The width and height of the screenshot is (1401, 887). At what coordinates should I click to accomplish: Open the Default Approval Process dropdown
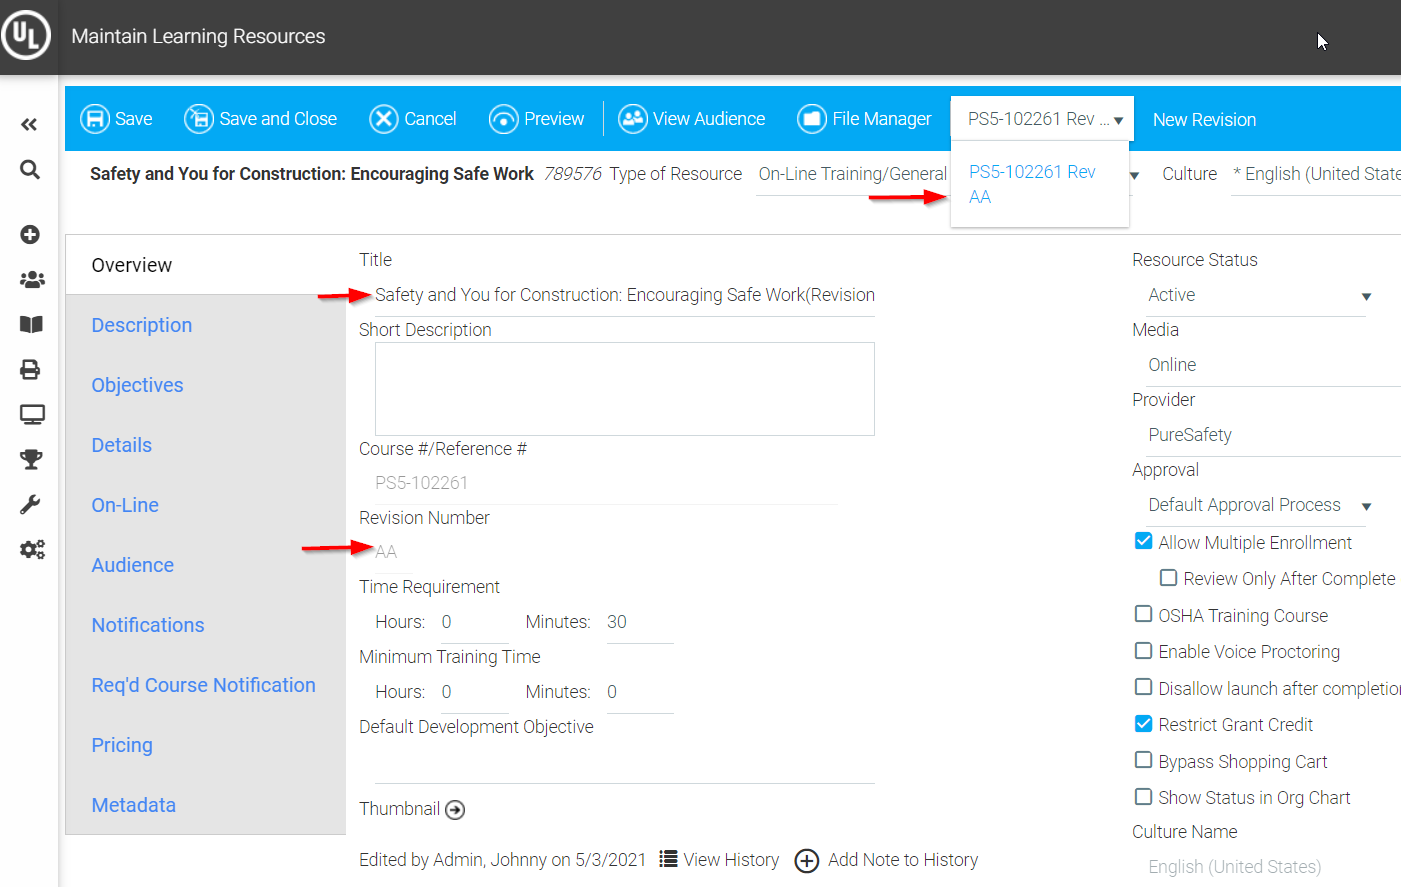(x=1366, y=506)
